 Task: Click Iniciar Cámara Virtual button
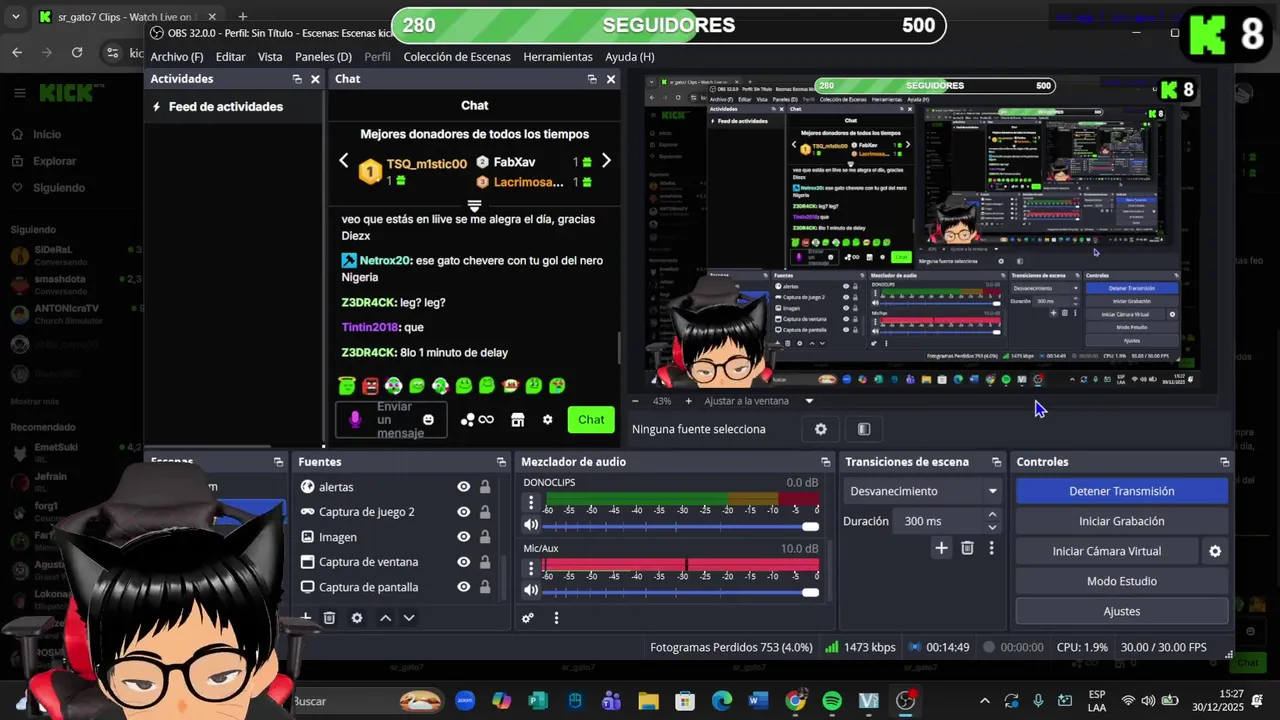(x=1107, y=551)
